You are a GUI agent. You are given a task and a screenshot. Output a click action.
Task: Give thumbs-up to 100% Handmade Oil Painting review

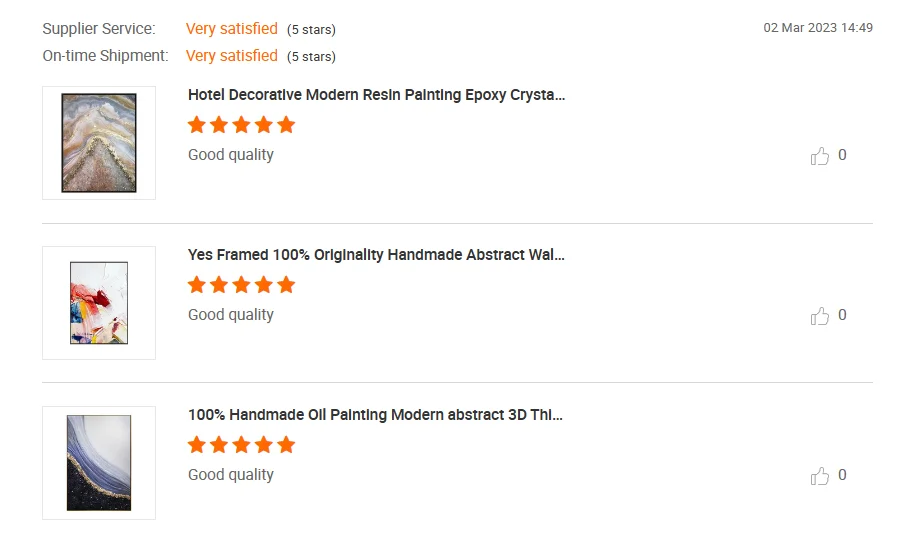pos(820,476)
